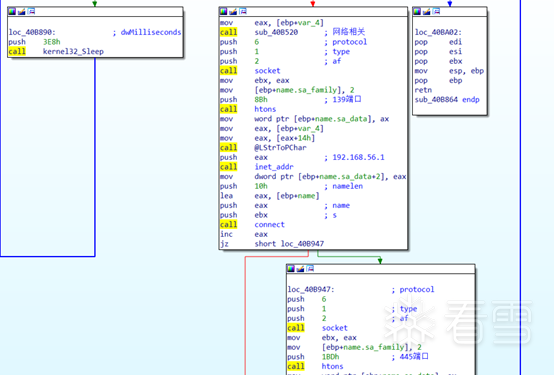Viewport: 554px width, 375px height.
Task: Select the 1BDh port value
Action: pyautogui.click(x=330, y=357)
